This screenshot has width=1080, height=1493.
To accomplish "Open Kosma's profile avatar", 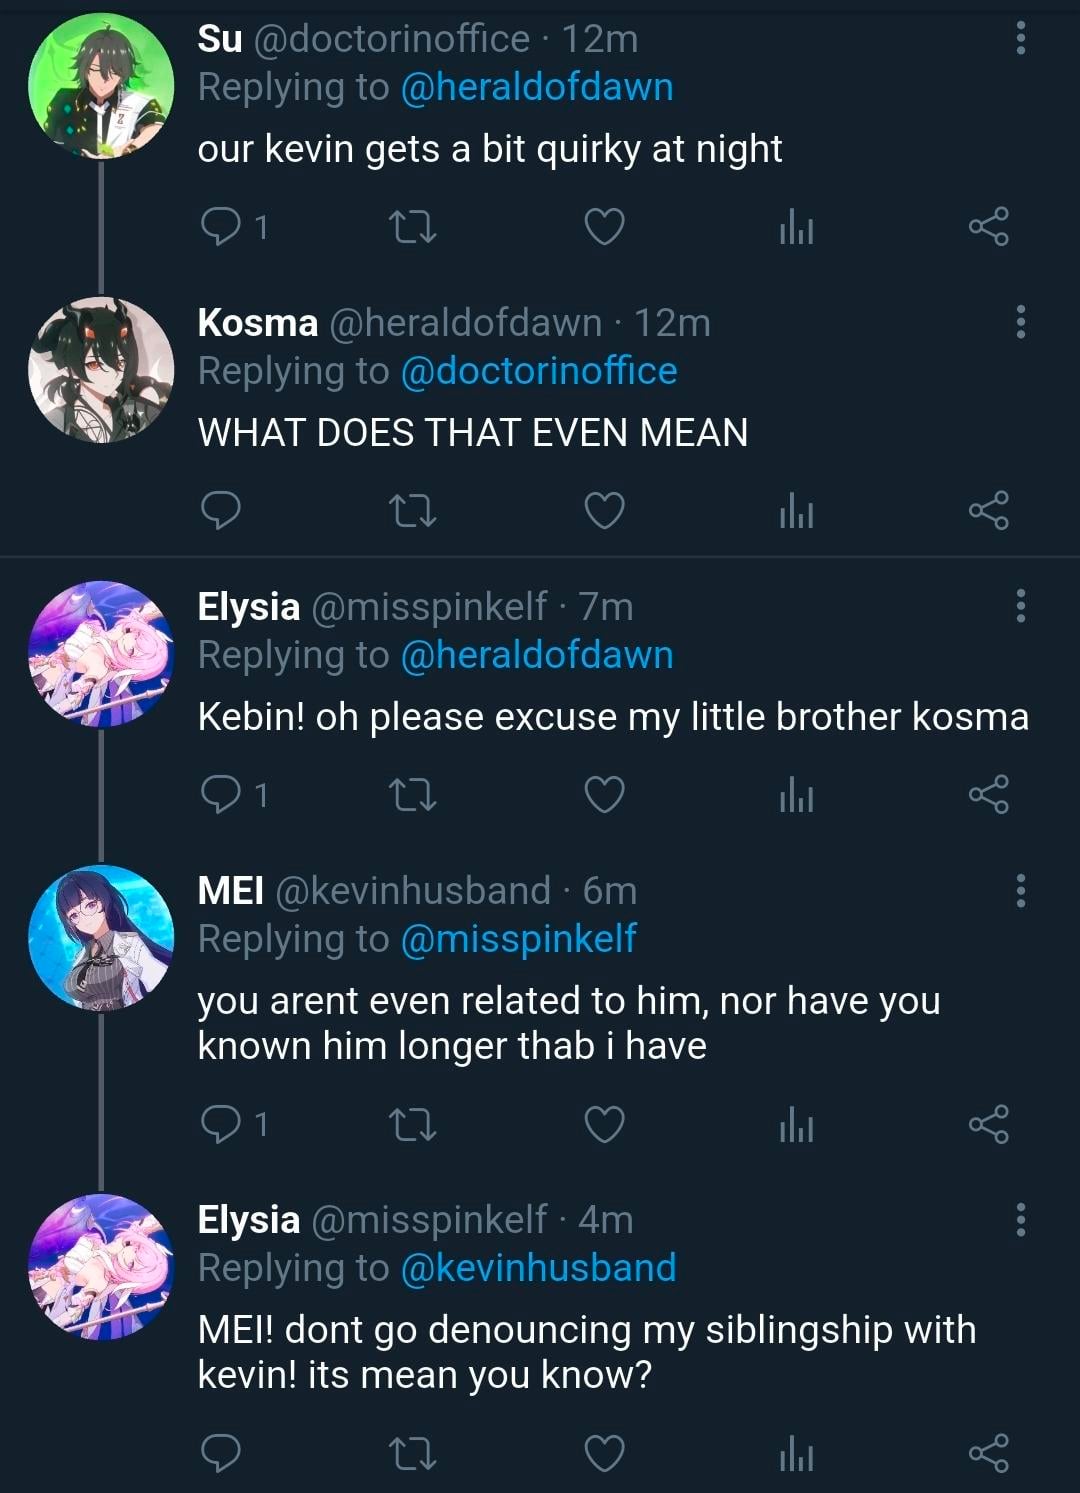I will (100, 370).
